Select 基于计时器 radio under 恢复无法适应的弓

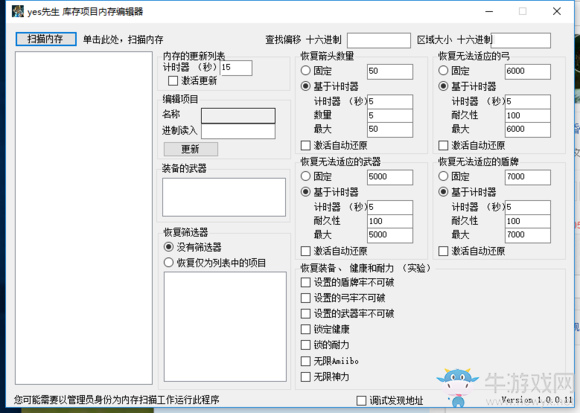tap(443, 86)
